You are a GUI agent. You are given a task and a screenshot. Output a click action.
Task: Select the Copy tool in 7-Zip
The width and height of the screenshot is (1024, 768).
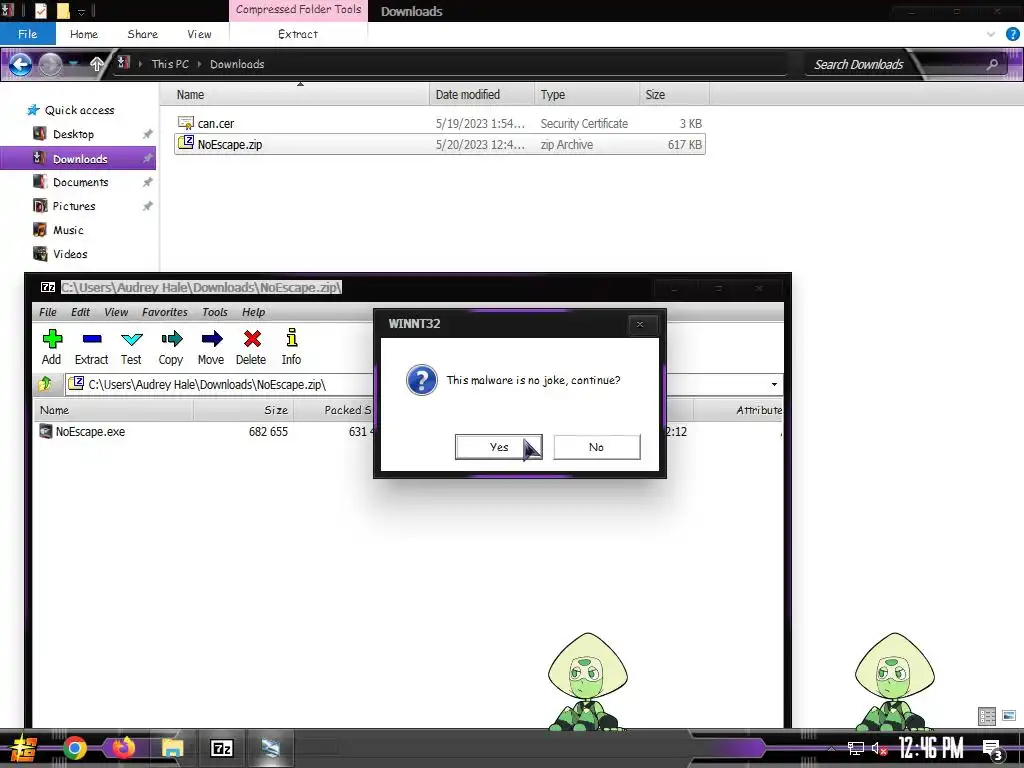point(172,338)
